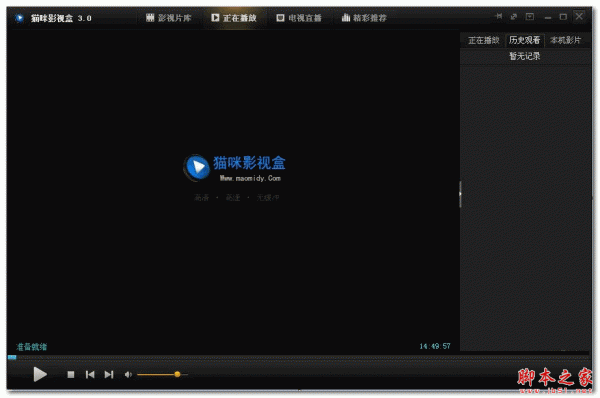Select the 正在播放 sidebar tab
The width and height of the screenshot is (600, 398).
coord(483,40)
